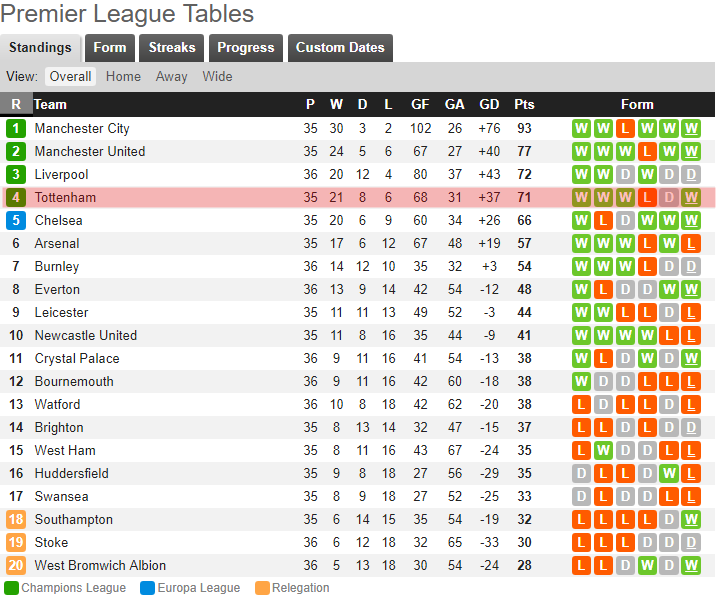Click Southampton's orange rank 18 badge
716x603 pixels.
[x=16, y=520]
